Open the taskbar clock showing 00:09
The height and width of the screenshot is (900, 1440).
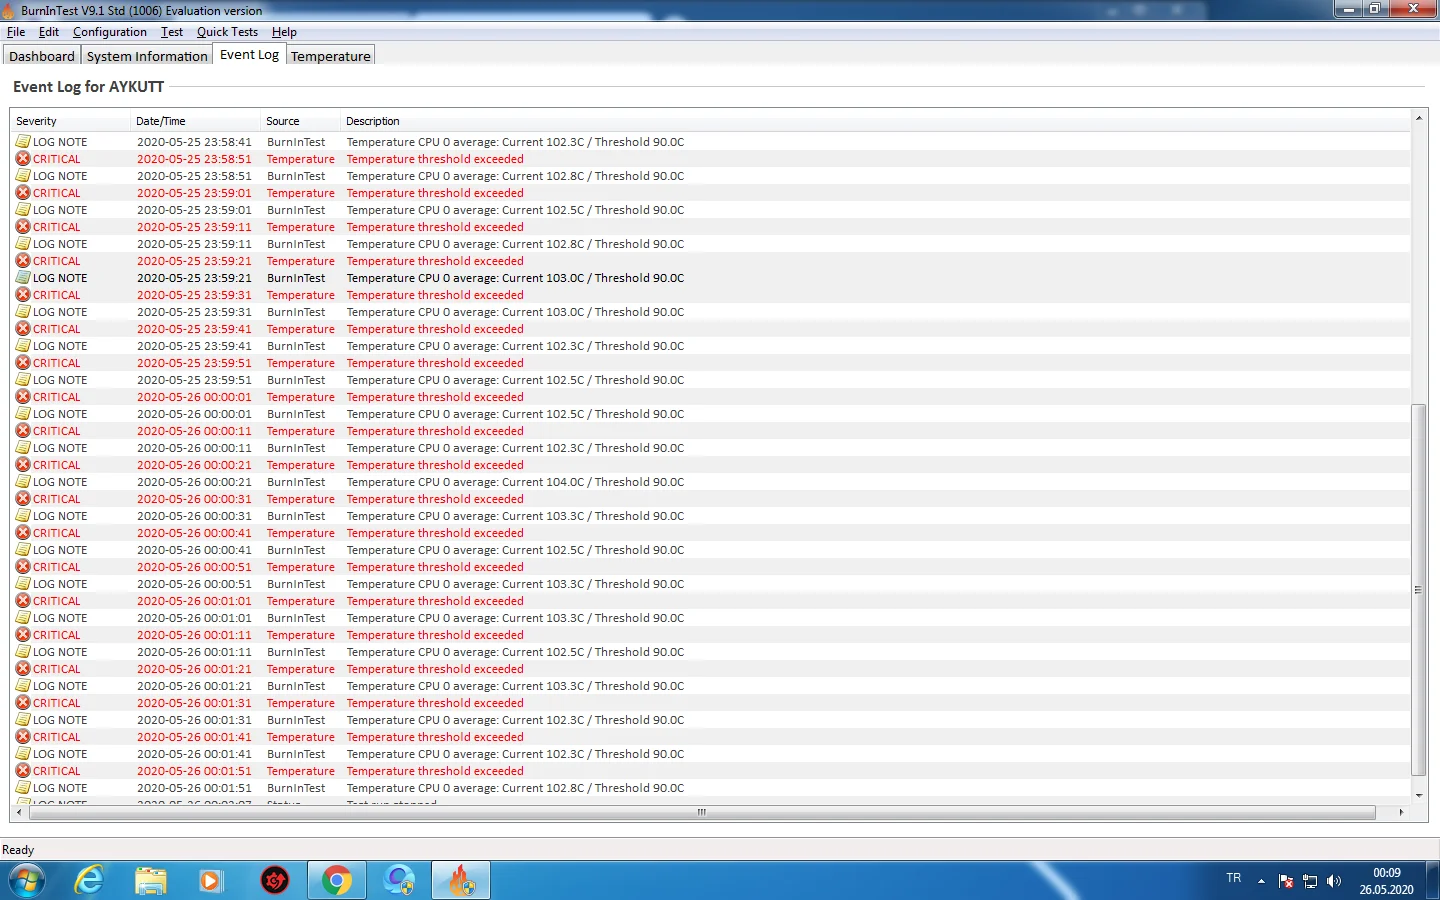(1386, 881)
